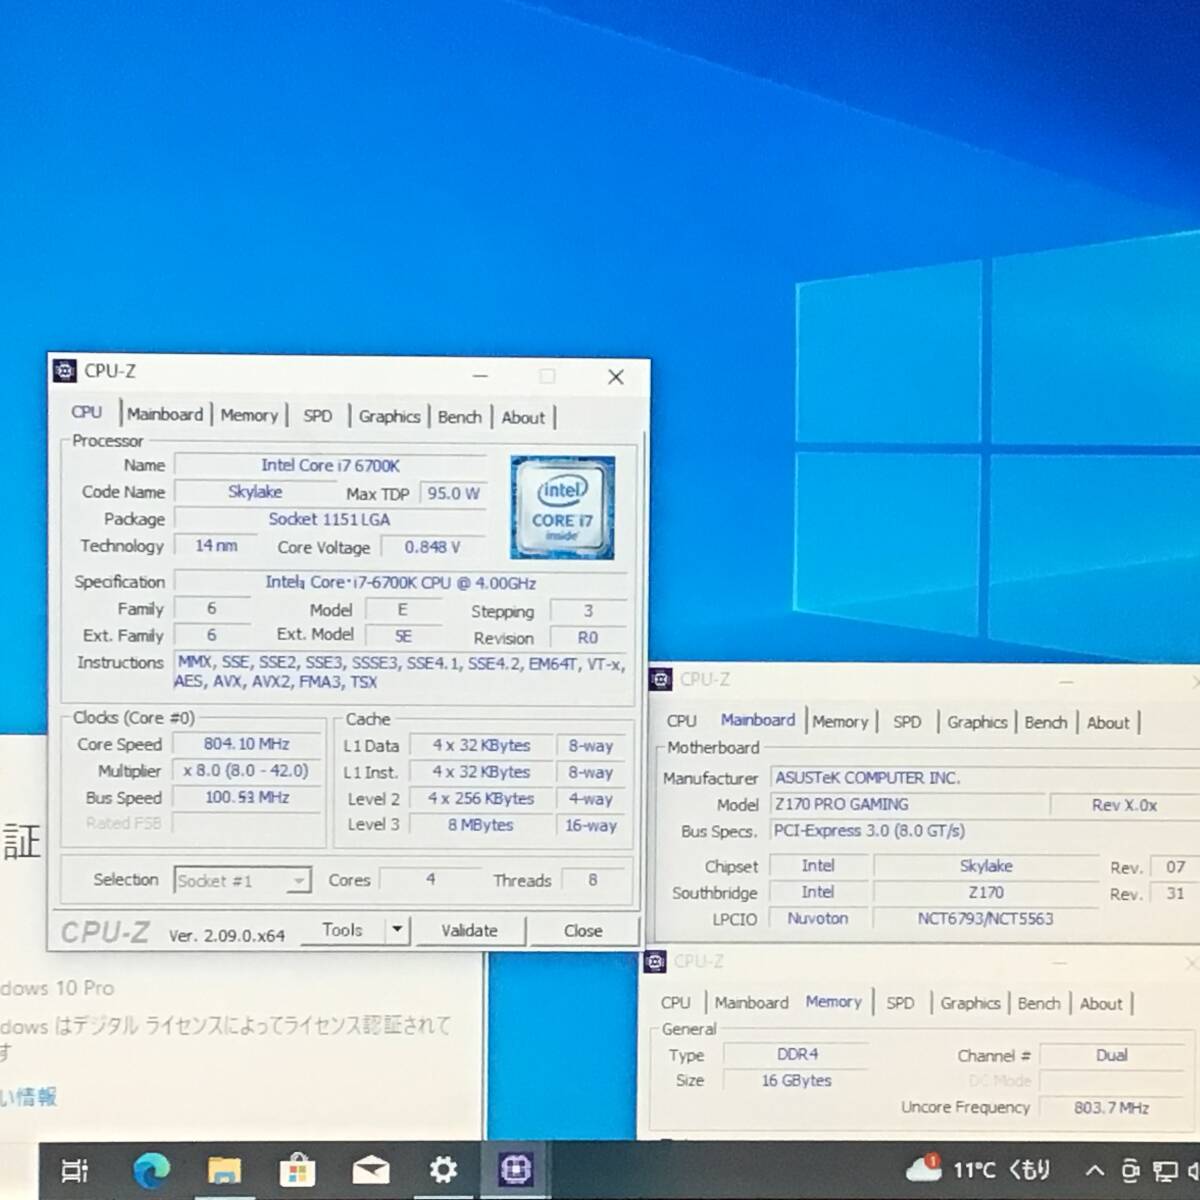Select About tab in Memory CPU-Z window
The image size is (1200, 1200).
pos(1101,1004)
